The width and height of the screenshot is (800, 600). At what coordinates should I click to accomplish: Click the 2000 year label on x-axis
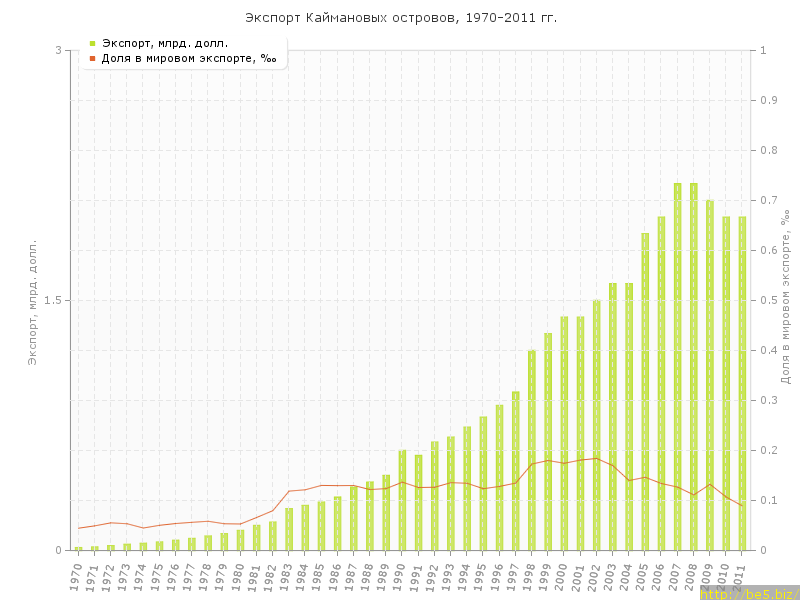[x=562, y=577]
